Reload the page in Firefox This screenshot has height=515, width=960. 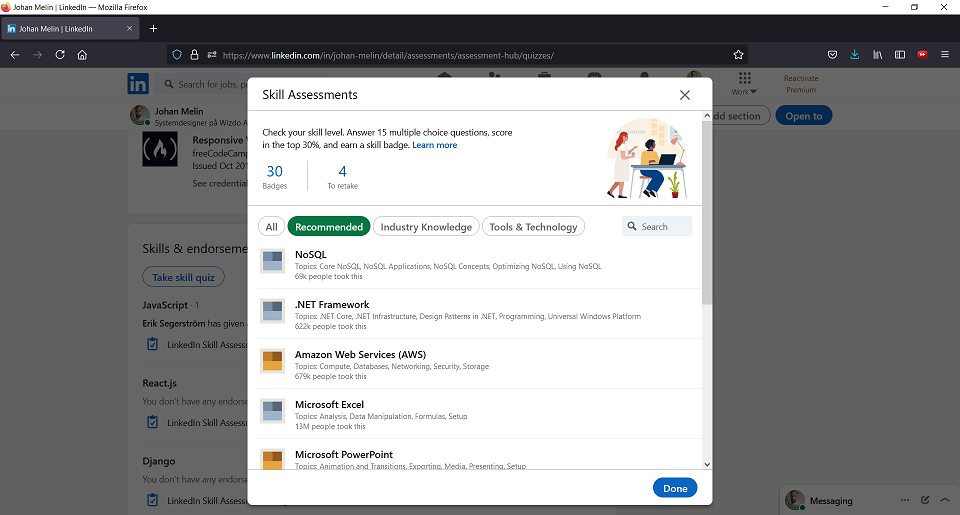point(60,55)
